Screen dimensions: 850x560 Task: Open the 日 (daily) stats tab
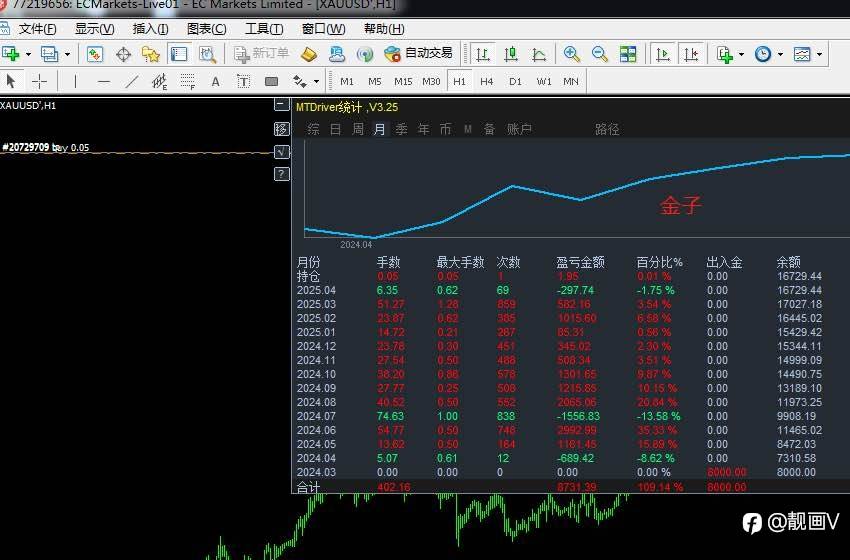[x=336, y=129]
